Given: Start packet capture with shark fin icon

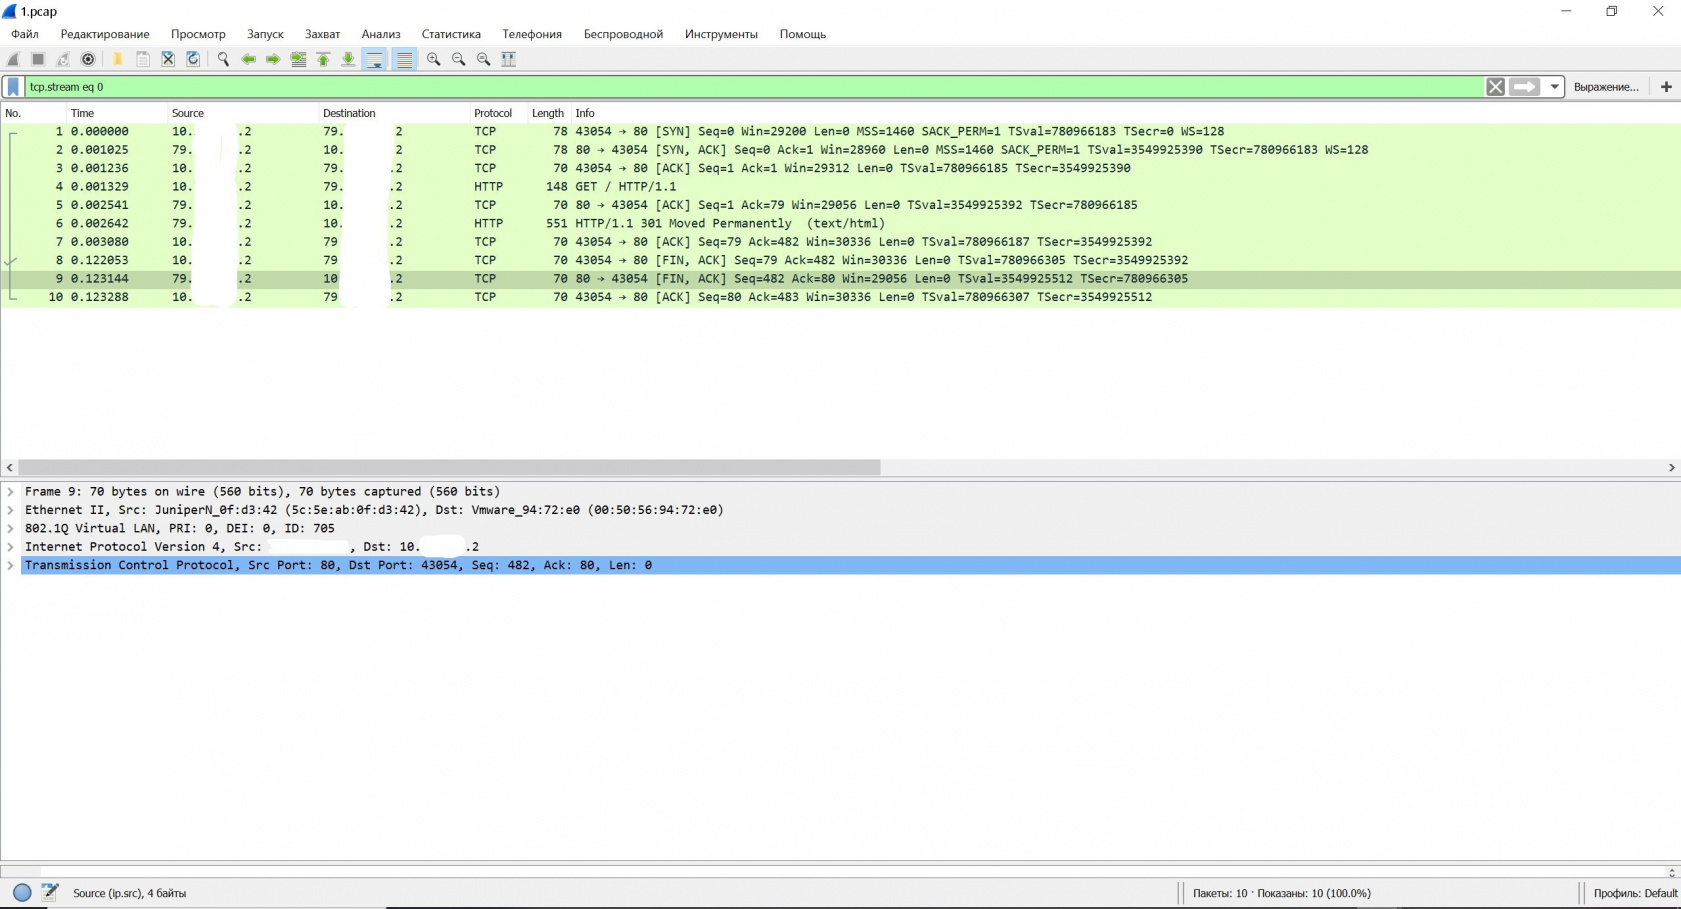Looking at the screenshot, I should [13, 59].
